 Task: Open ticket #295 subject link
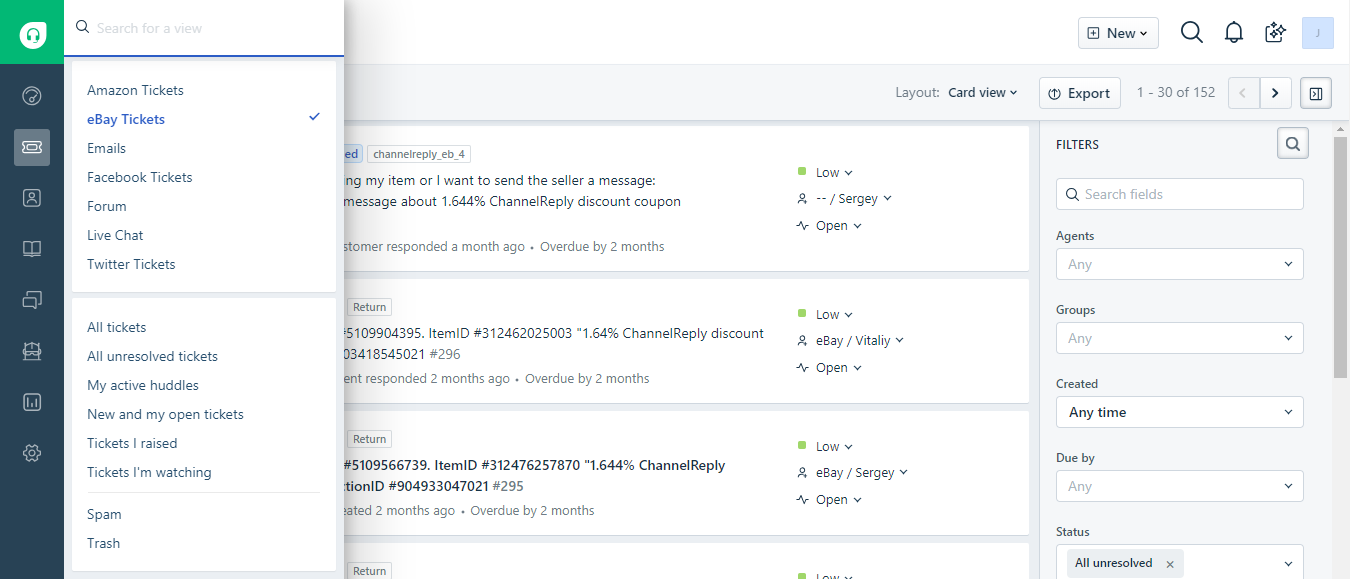click(535, 475)
